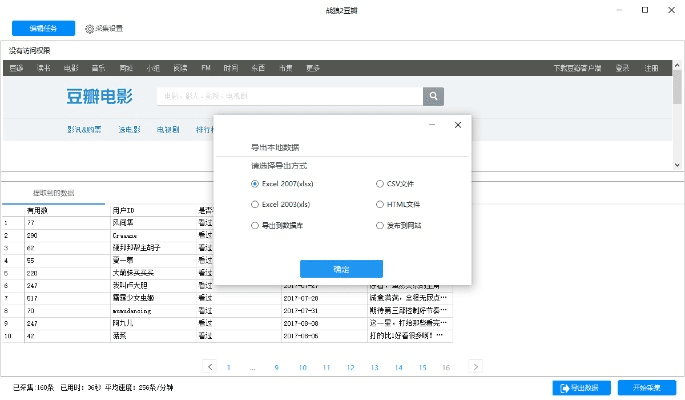This screenshot has width=685, height=400.
Task: Open FM in Douban top navigation
Action: click(206, 68)
